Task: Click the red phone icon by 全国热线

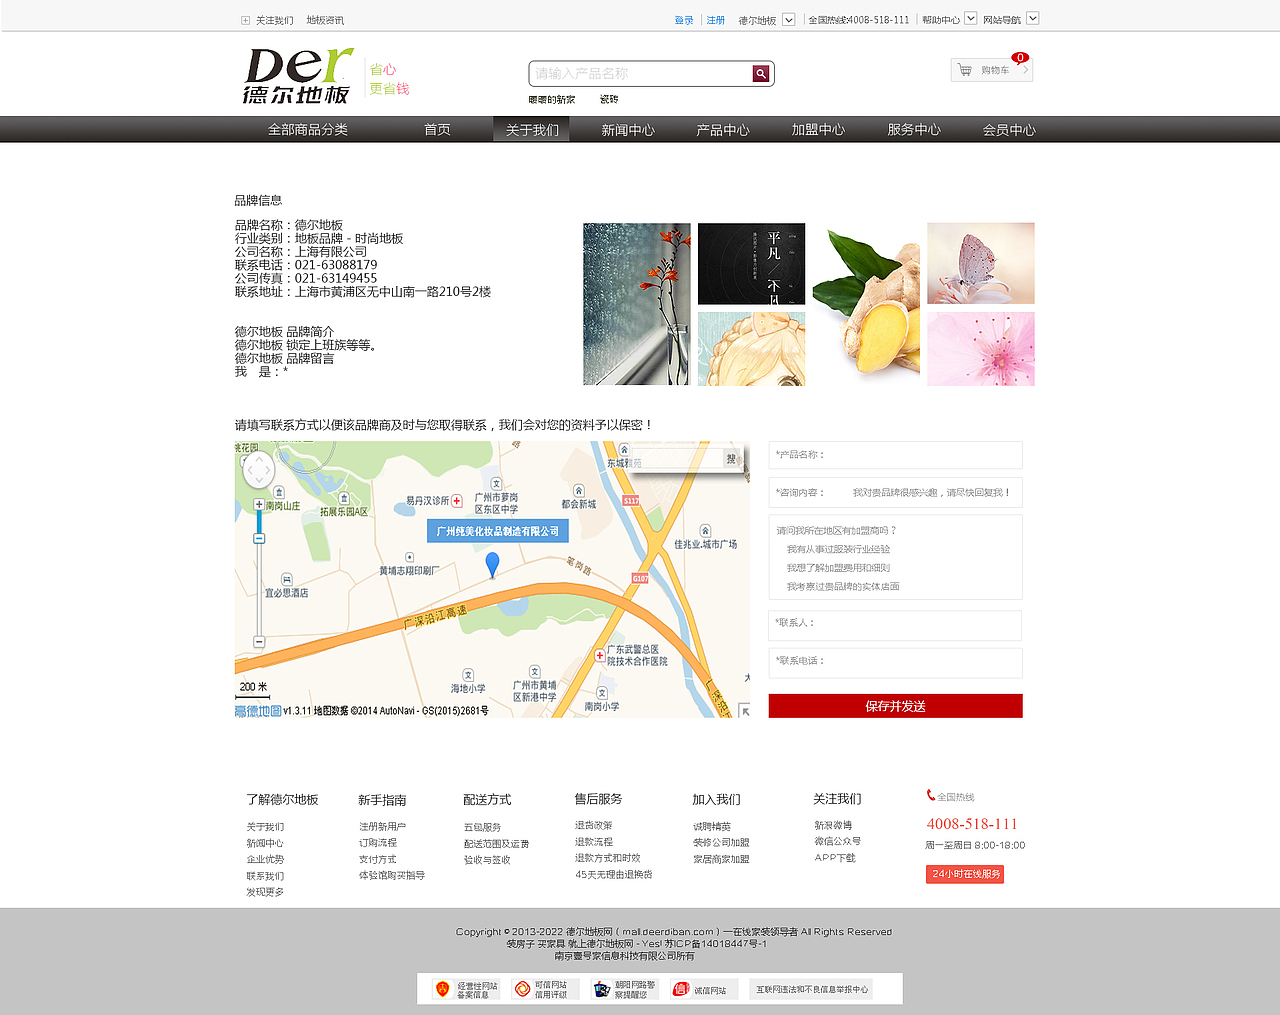Action: [x=931, y=796]
